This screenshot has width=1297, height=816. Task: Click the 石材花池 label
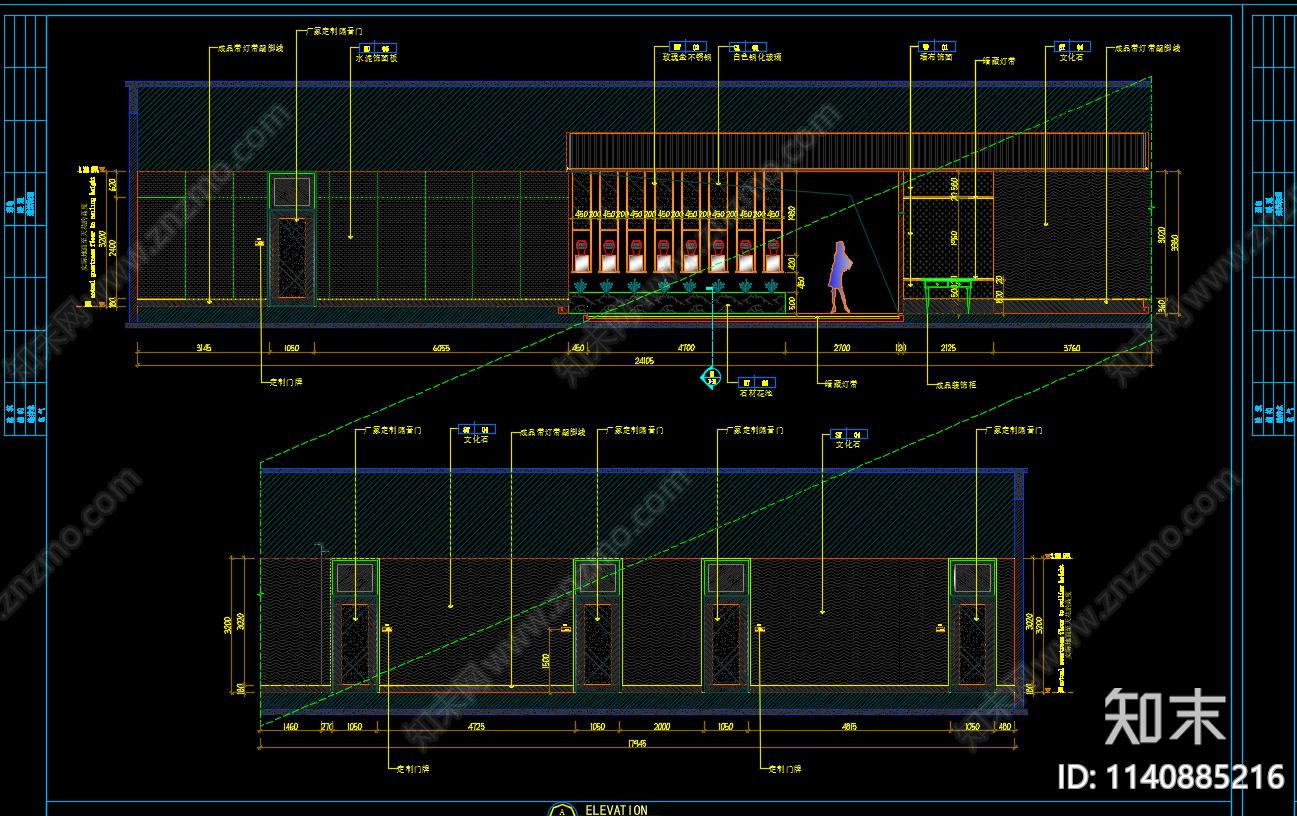pyautogui.click(x=755, y=393)
